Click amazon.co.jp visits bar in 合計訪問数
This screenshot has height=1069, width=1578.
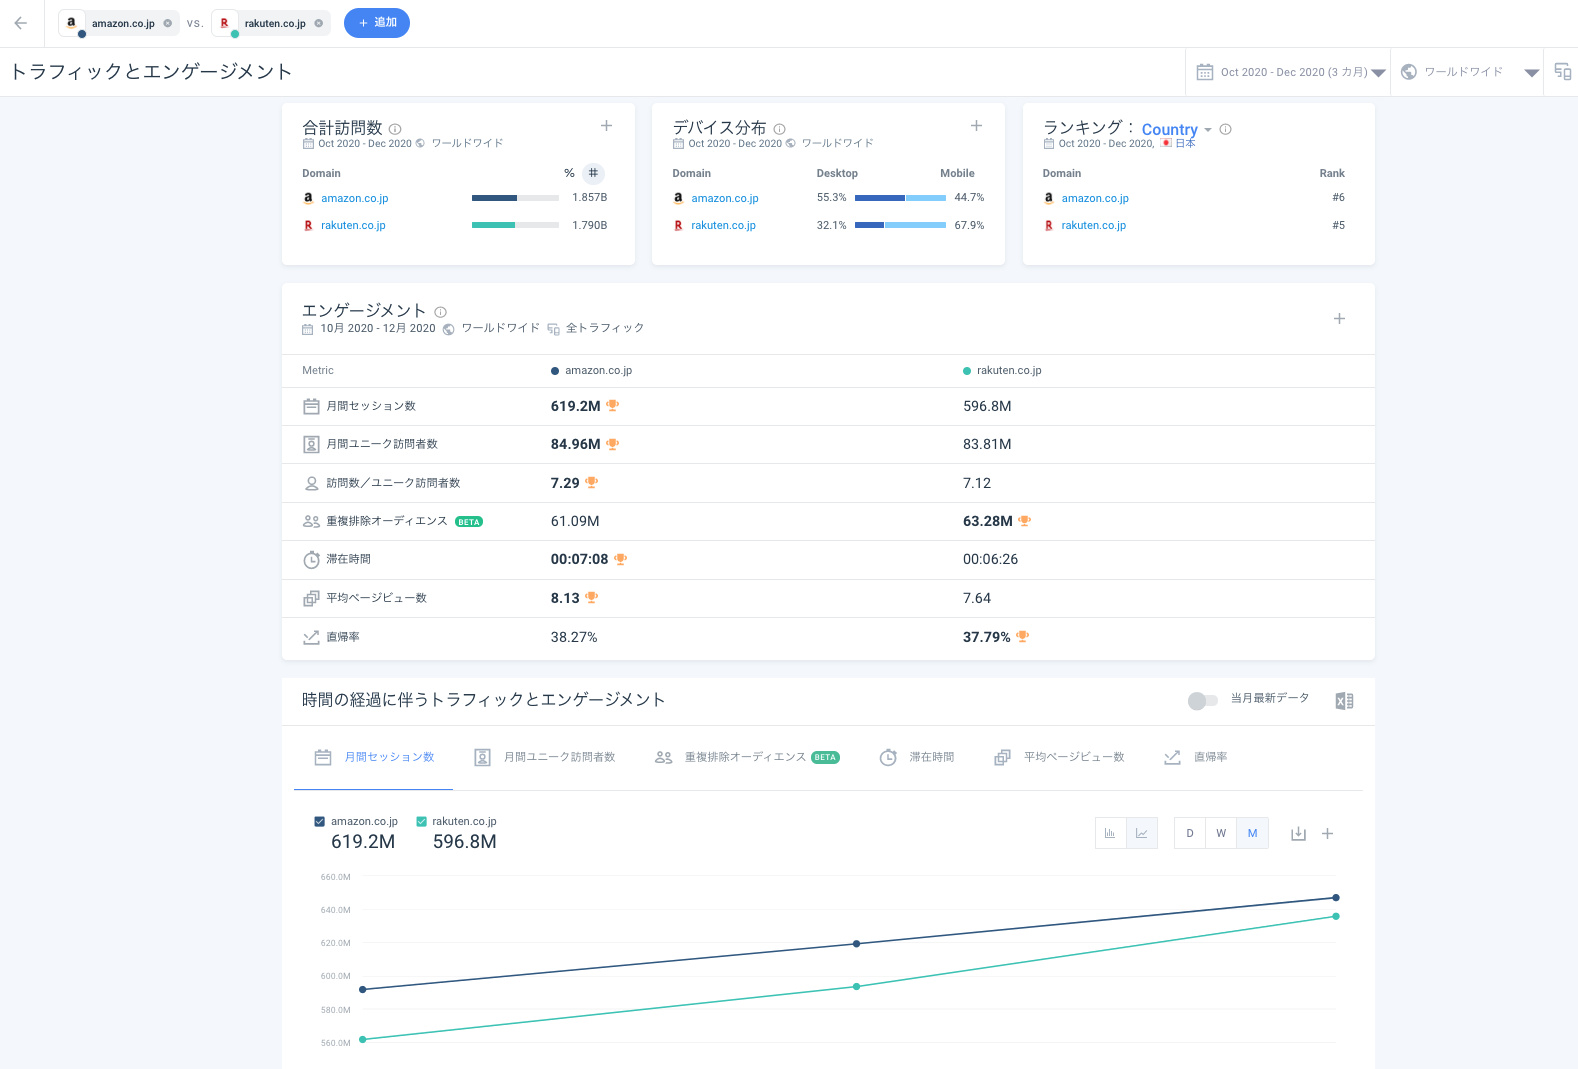pyautogui.click(x=515, y=198)
